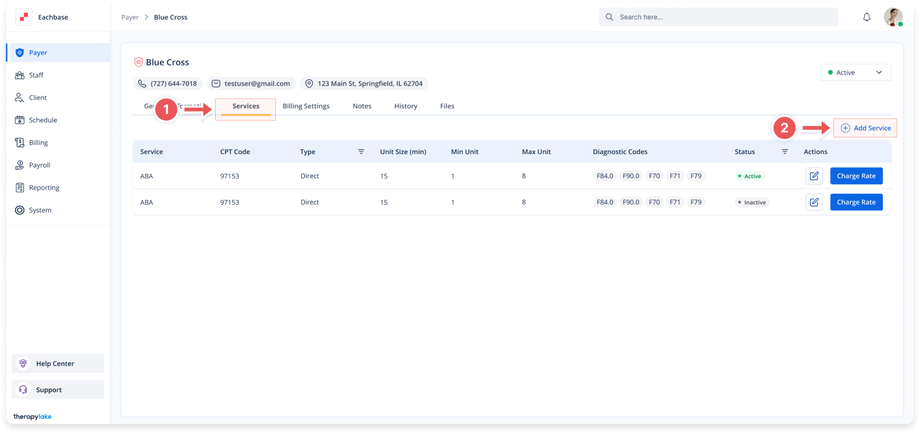Open the History tab
The height and width of the screenshot is (434, 920).
point(405,106)
